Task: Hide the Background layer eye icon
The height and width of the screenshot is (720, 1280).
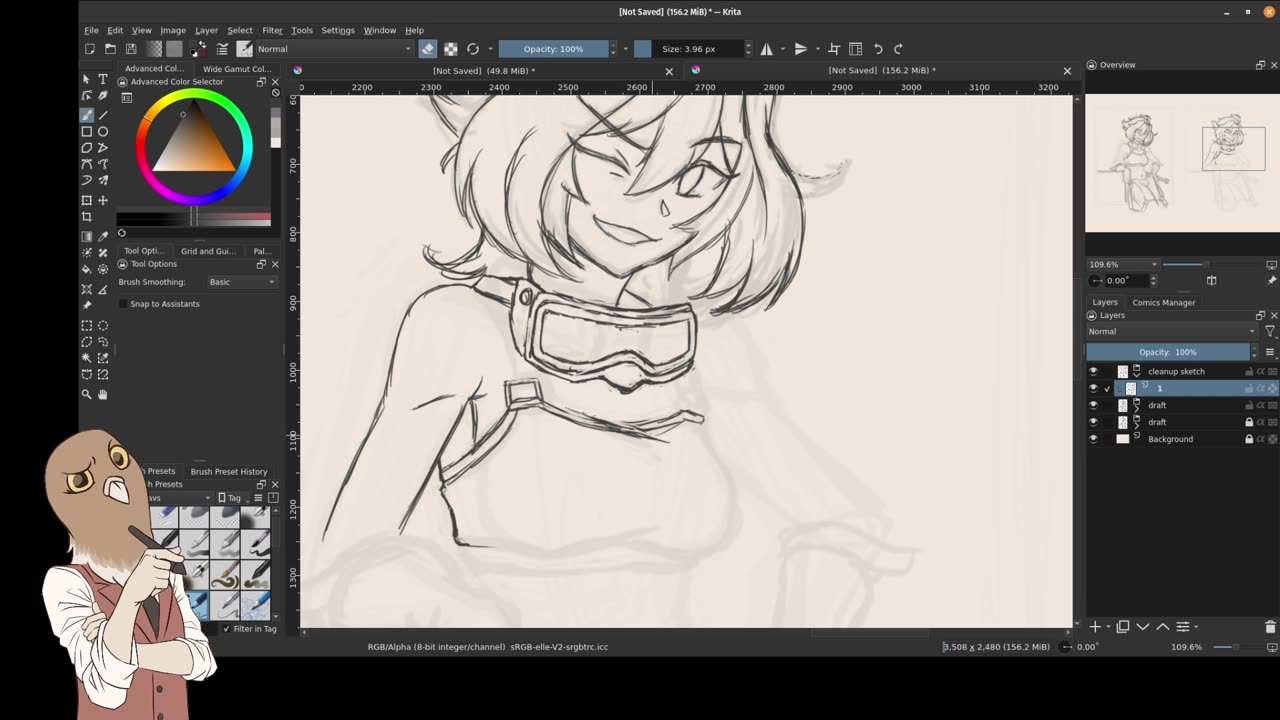Action: pos(1093,439)
